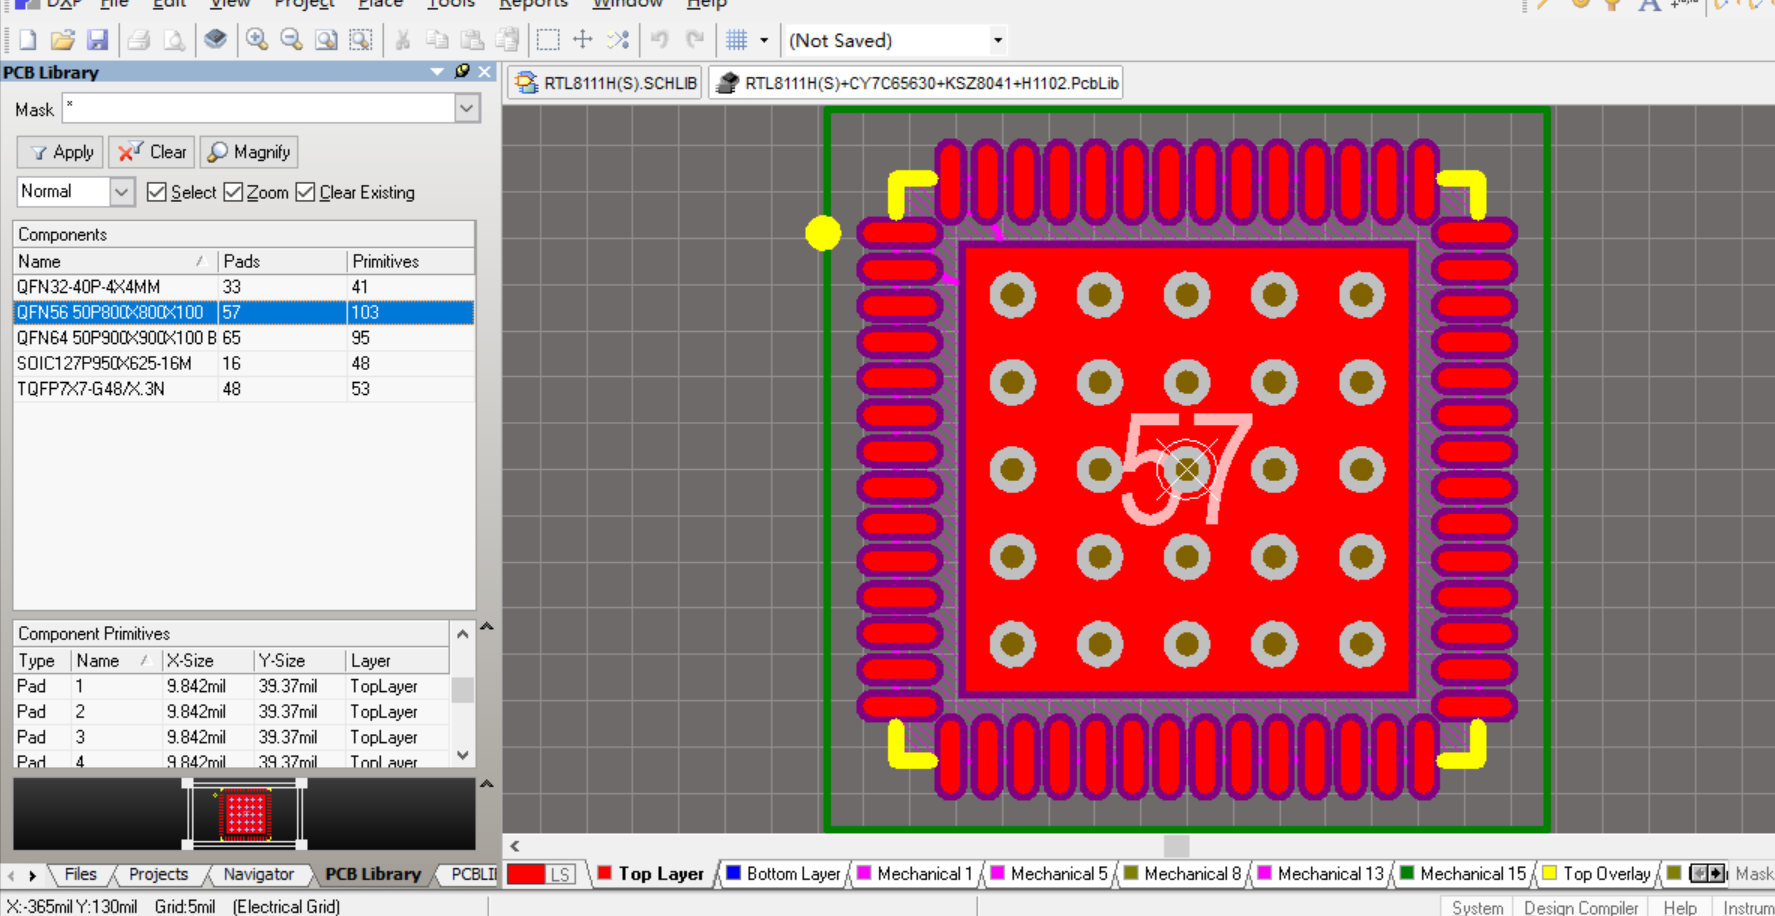Toggle the Clear Existing checkbox
The width and height of the screenshot is (1775, 916).
click(305, 192)
